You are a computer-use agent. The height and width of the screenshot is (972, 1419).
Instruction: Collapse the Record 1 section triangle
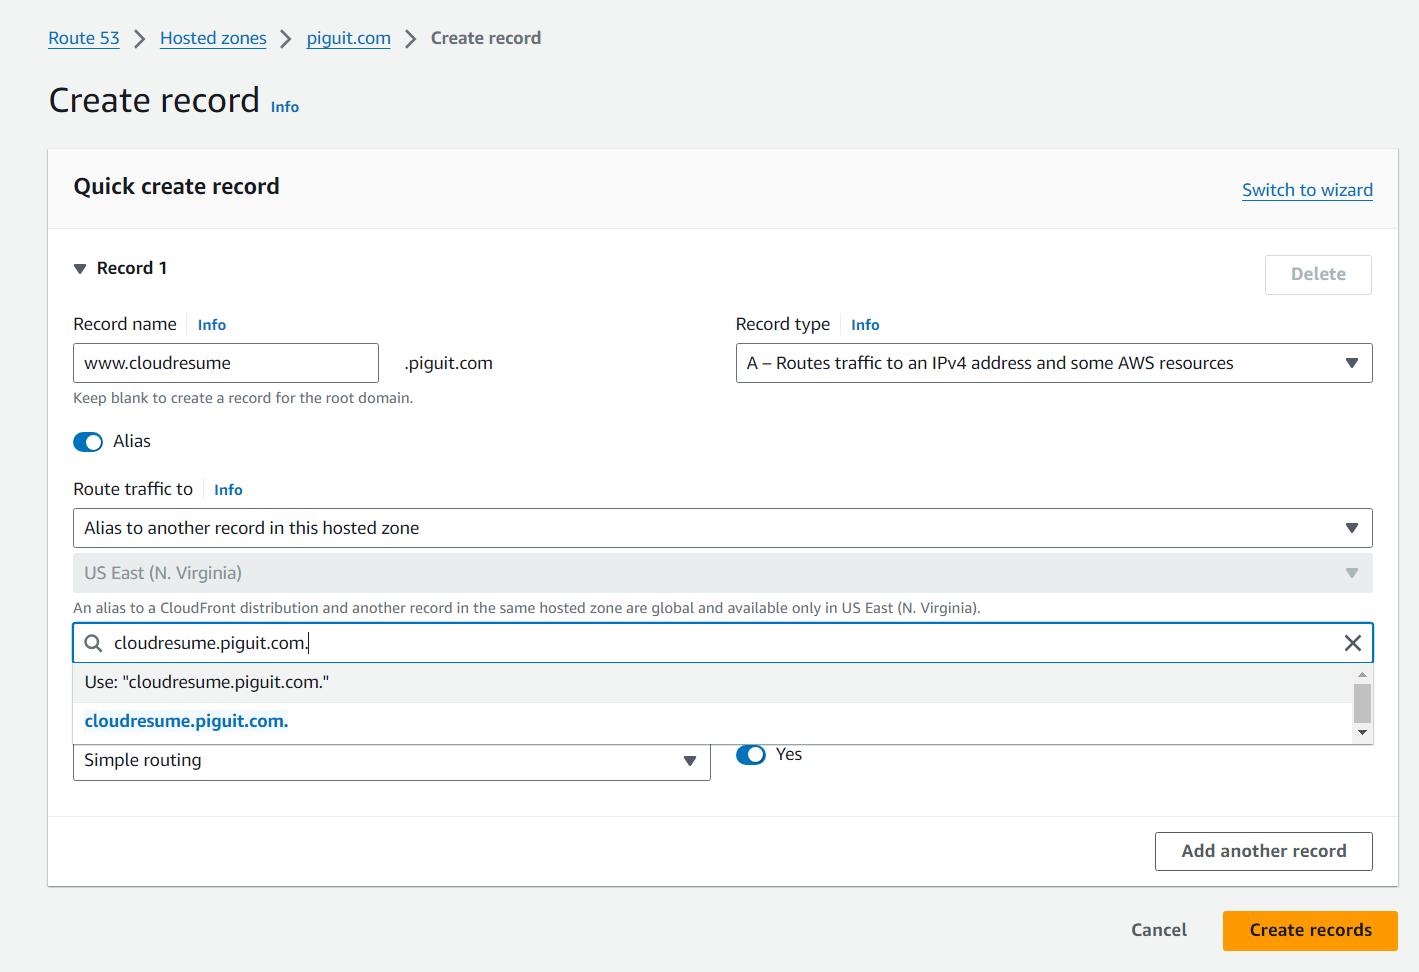(x=80, y=269)
